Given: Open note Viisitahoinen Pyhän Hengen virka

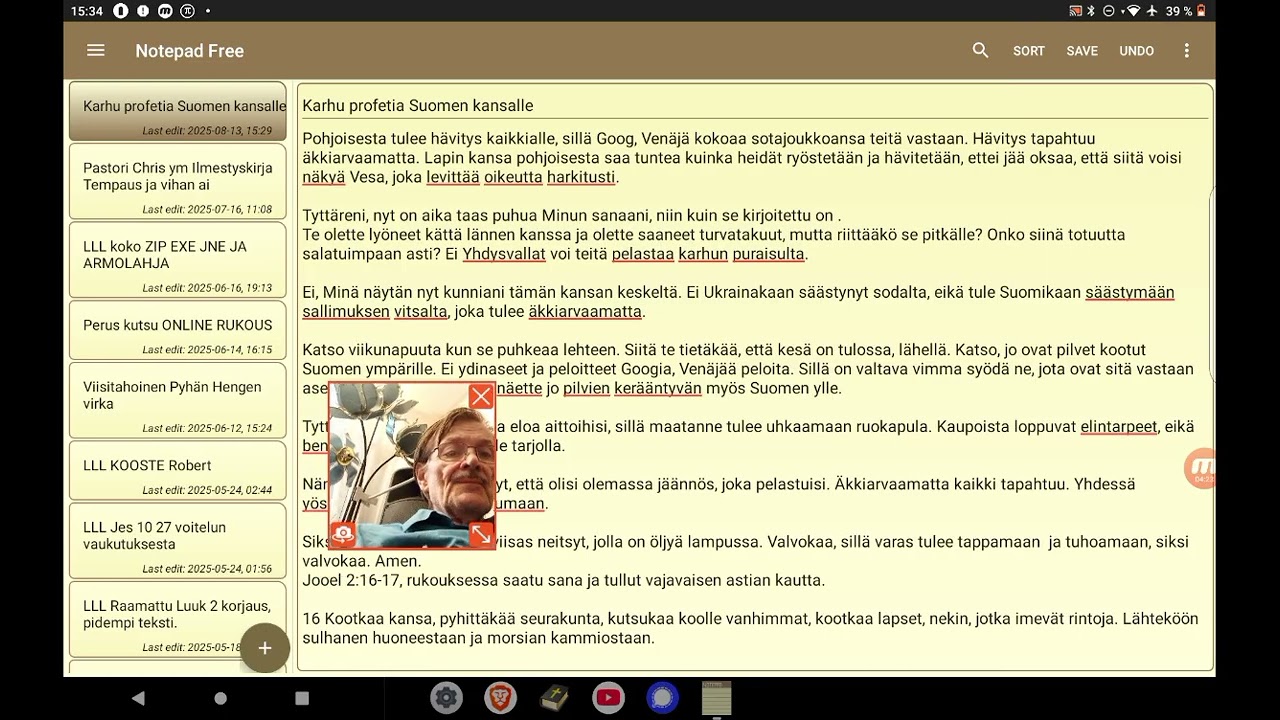Looking at the screenshot, I should [x=178, y=400].
